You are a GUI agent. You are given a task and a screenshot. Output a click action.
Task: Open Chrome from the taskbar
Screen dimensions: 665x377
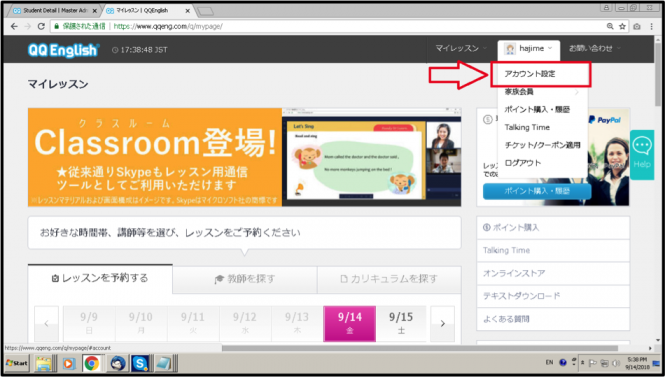[x=91, y=363]
